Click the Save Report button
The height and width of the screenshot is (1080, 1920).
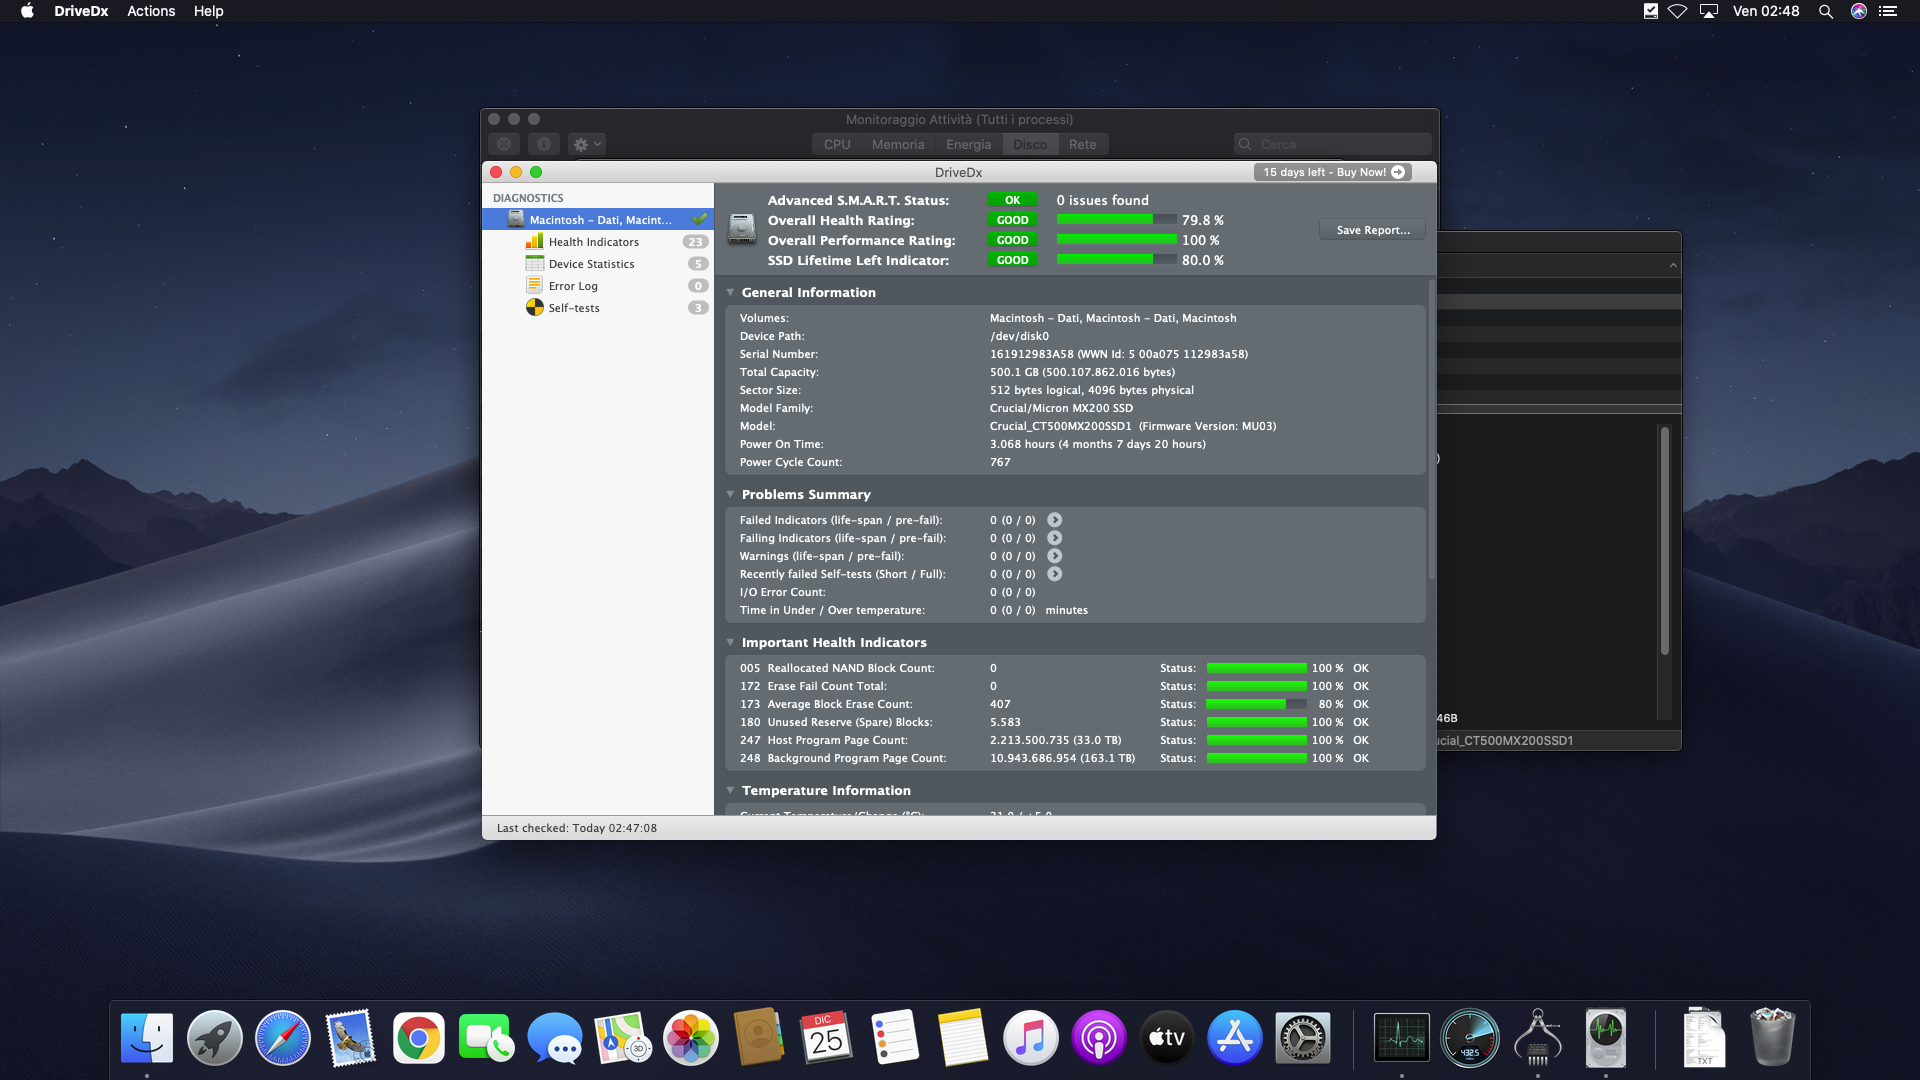click(1372, 230)
